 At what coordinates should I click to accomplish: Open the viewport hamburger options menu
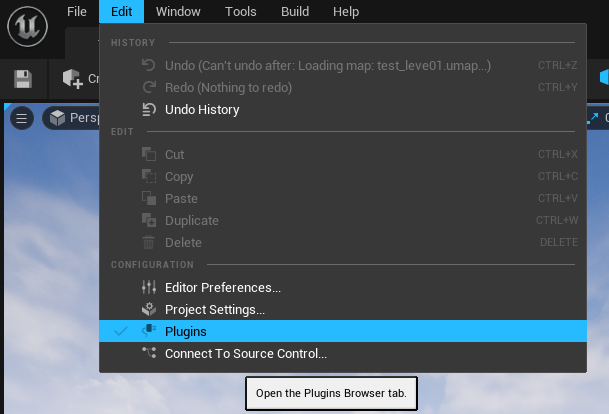point(22,118)
